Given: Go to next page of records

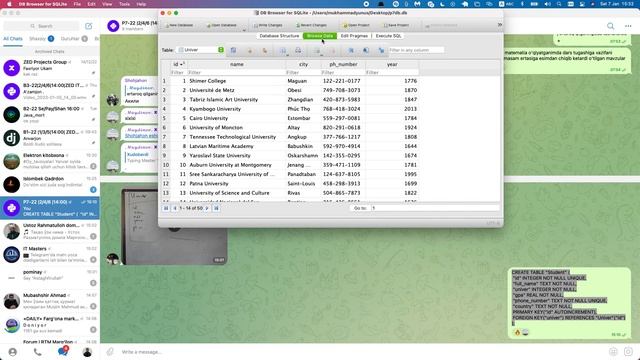Looking at the screenshot, I should pyautogui.click(x=207, y=208).
